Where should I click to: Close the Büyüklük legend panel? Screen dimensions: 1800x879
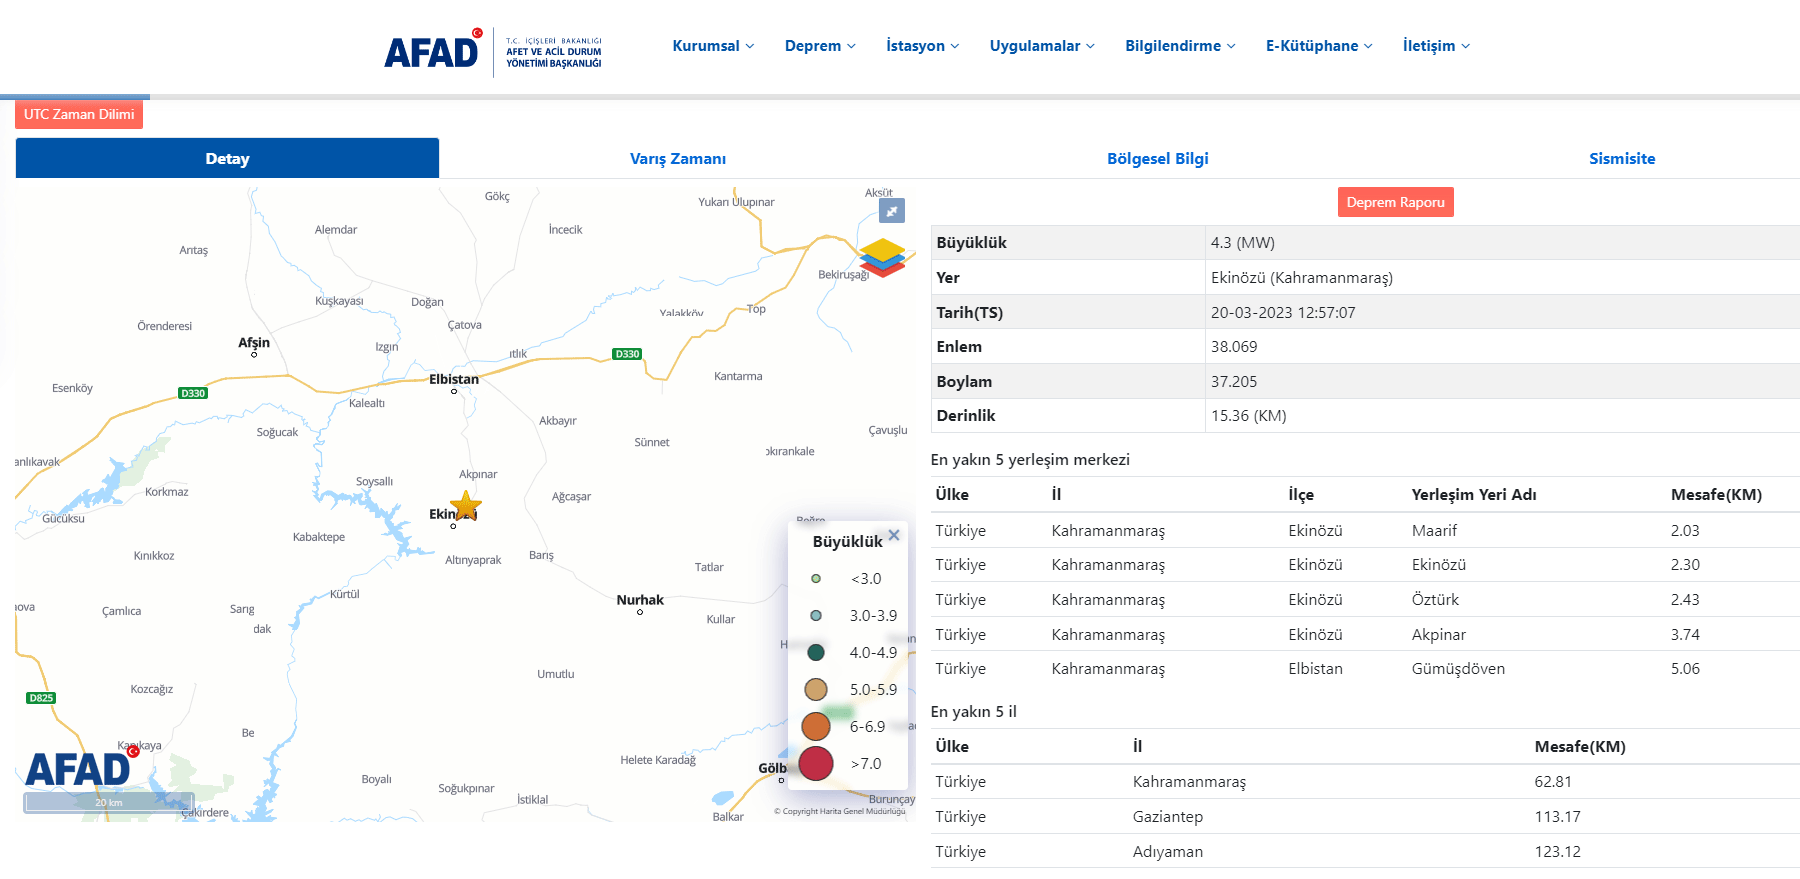click(894, 535)
